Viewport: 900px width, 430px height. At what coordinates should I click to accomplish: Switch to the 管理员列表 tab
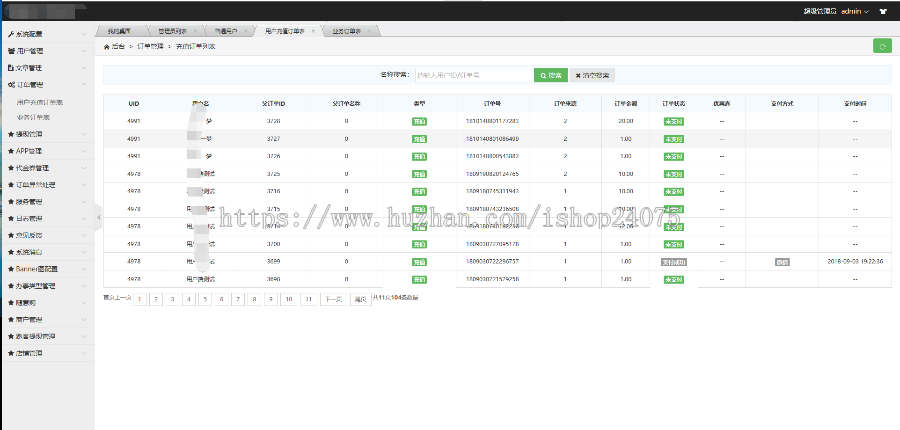coord(174,31)
